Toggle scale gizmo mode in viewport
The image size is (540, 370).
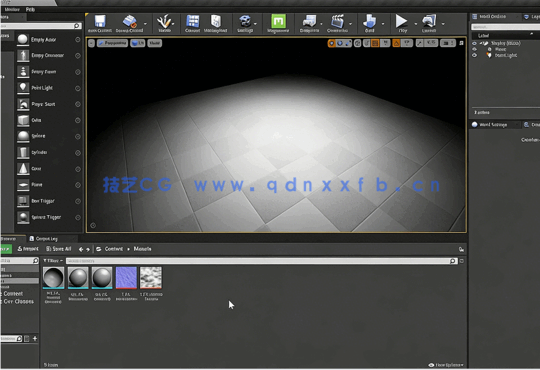pyautogui.click(x=348, y=43)
